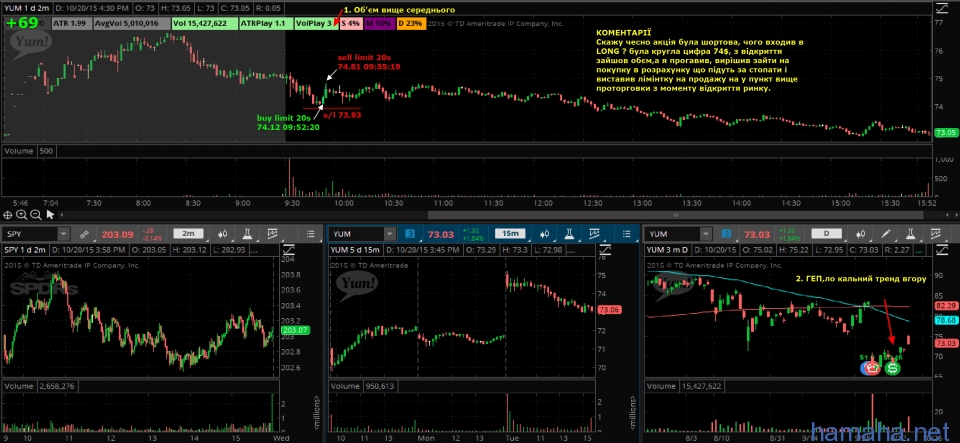This screenshot has height=443, width=960.
Task: Click blue link number 3 in YUM daily panel
Action: click(x=727, y=234)
